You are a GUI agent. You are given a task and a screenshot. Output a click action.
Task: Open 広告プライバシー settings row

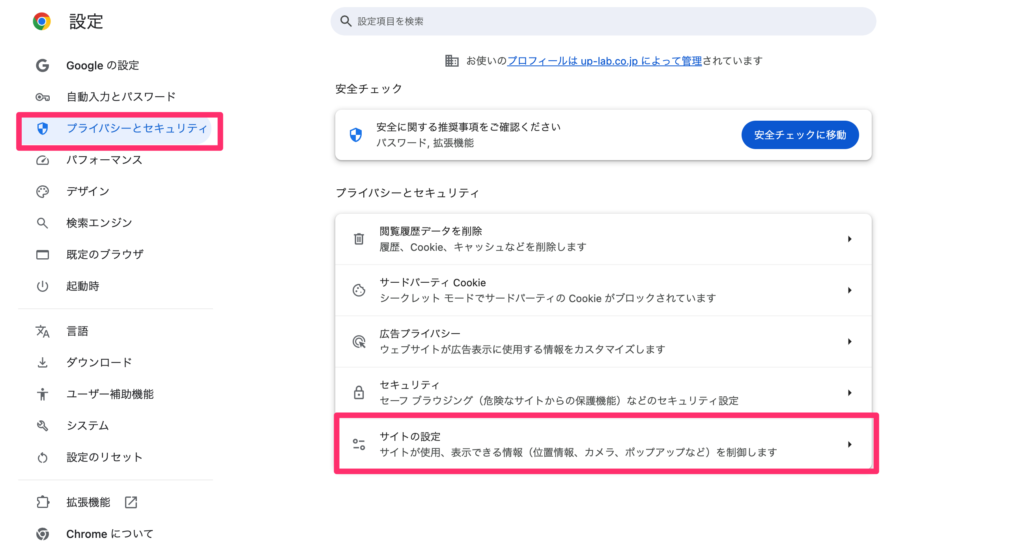603,341
